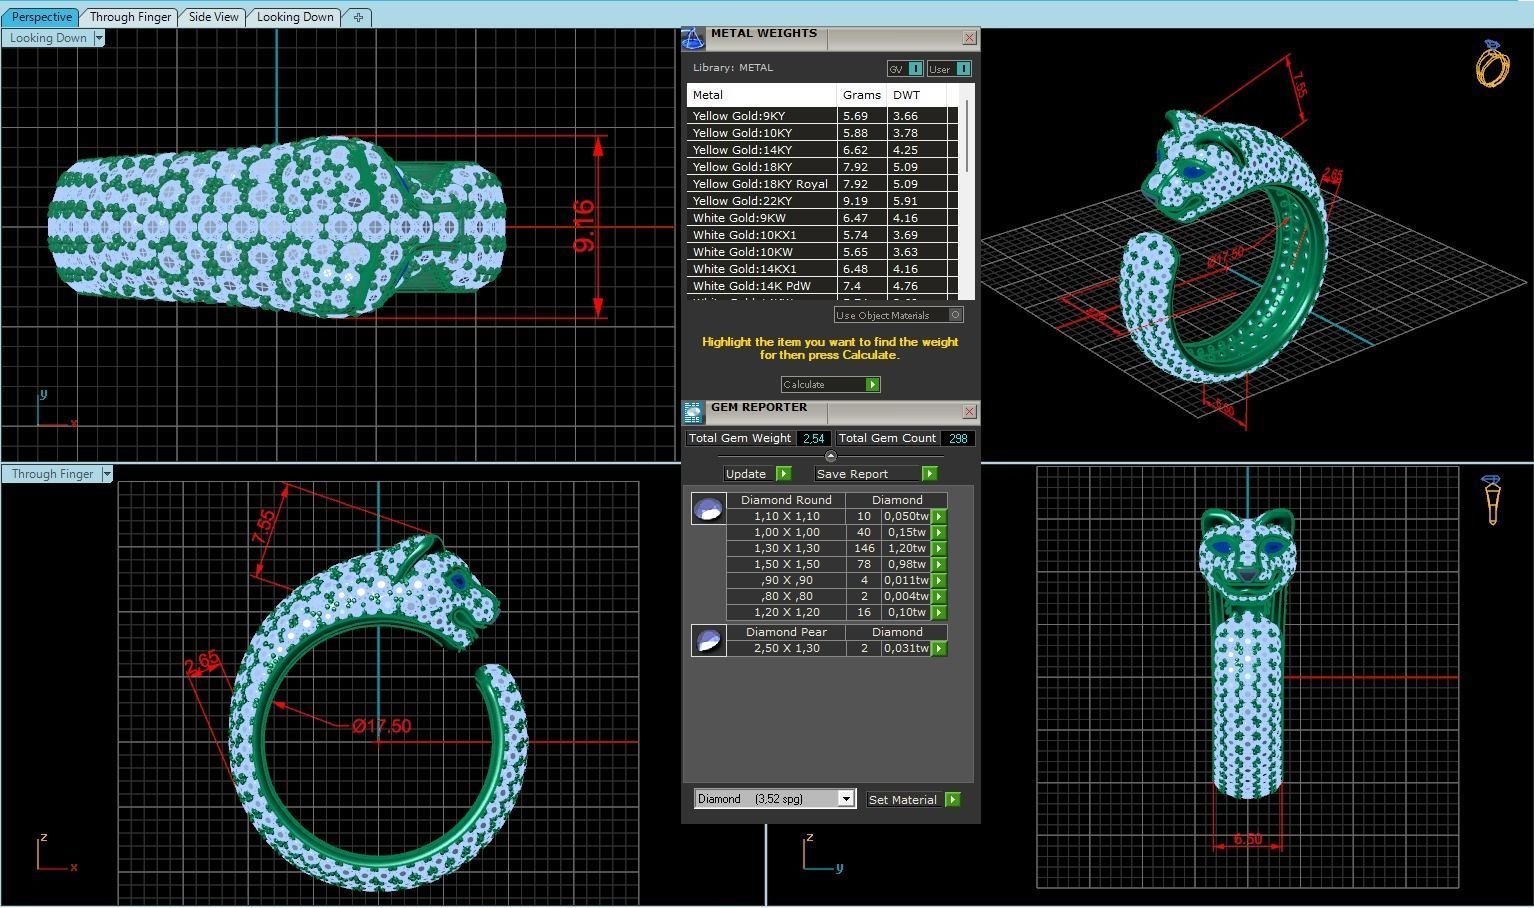The width and height of the screenshot is (1534, 908).
Task: Click the green arrow beside Save Report
Action: coord(929,474)
